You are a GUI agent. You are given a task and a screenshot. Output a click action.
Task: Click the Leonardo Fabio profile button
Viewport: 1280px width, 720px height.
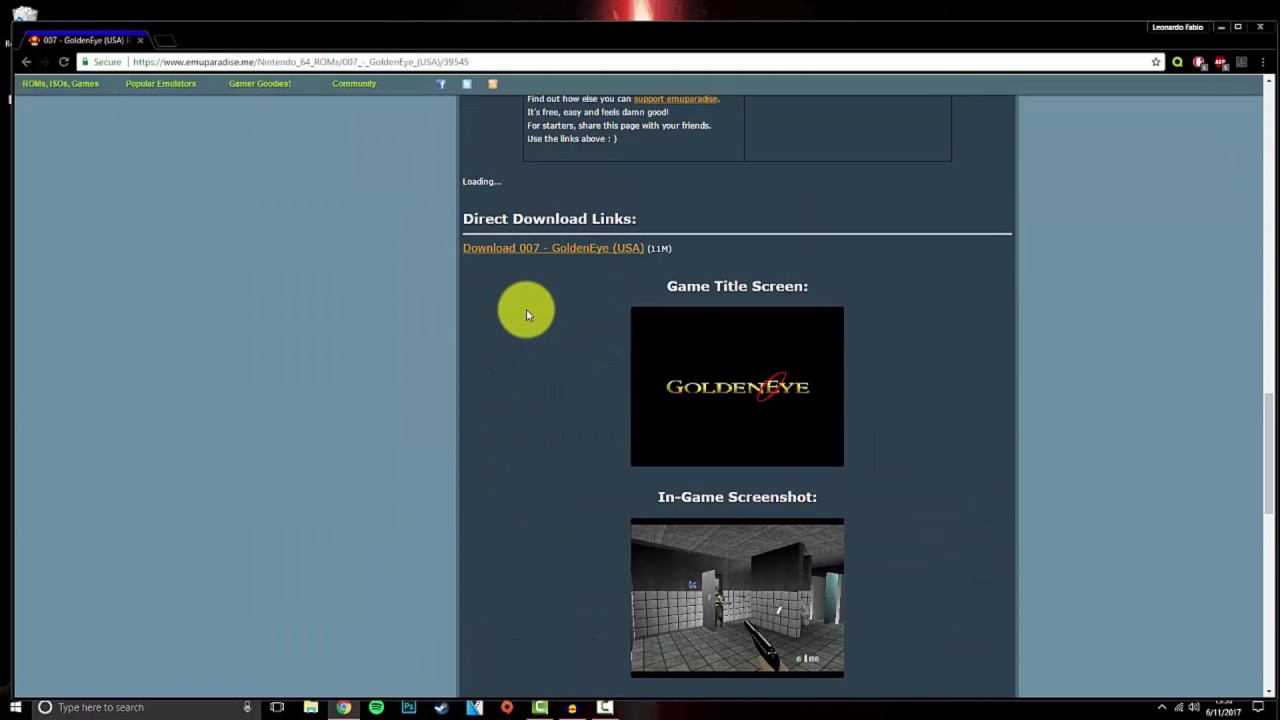point(1177,27)
